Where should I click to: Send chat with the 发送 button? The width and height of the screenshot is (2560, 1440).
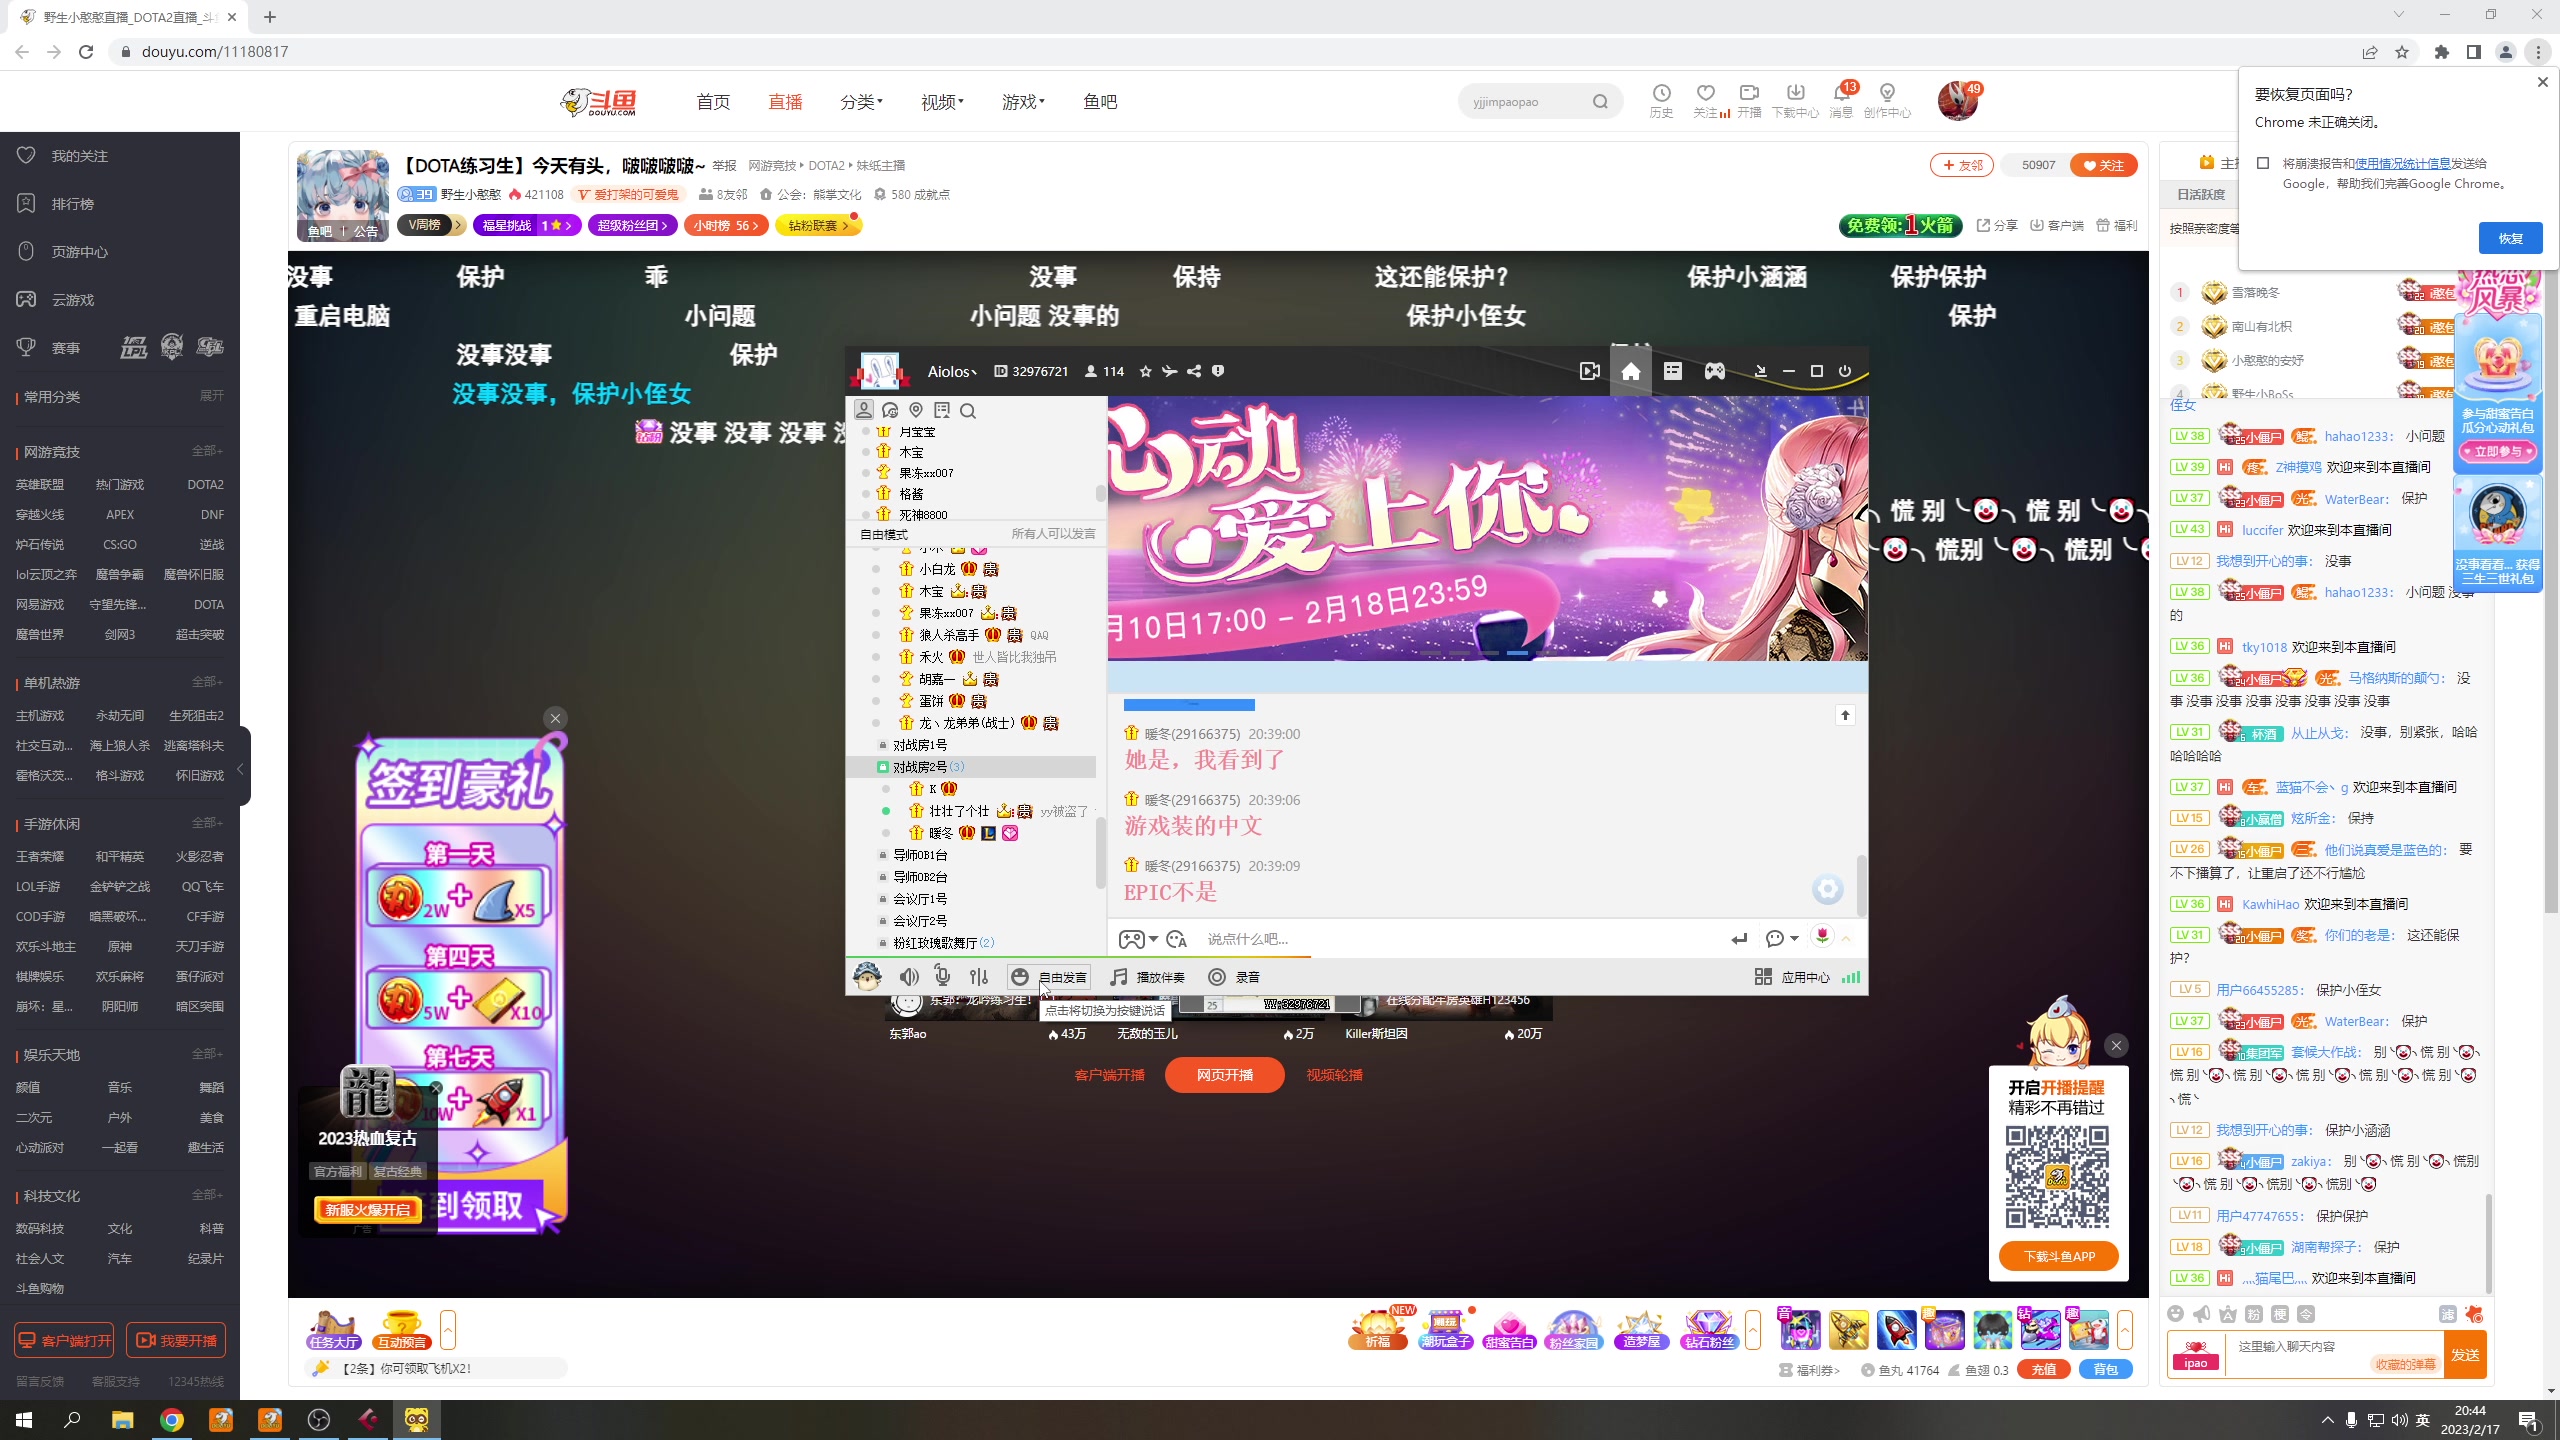[x=2465, y=1355]
